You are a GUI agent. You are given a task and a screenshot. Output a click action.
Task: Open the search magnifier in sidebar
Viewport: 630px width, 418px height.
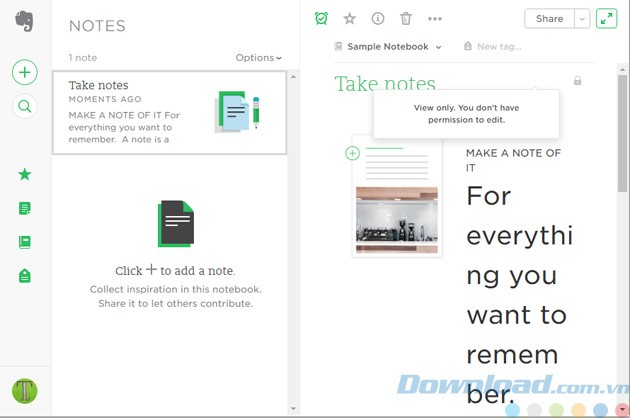point(25,107)
